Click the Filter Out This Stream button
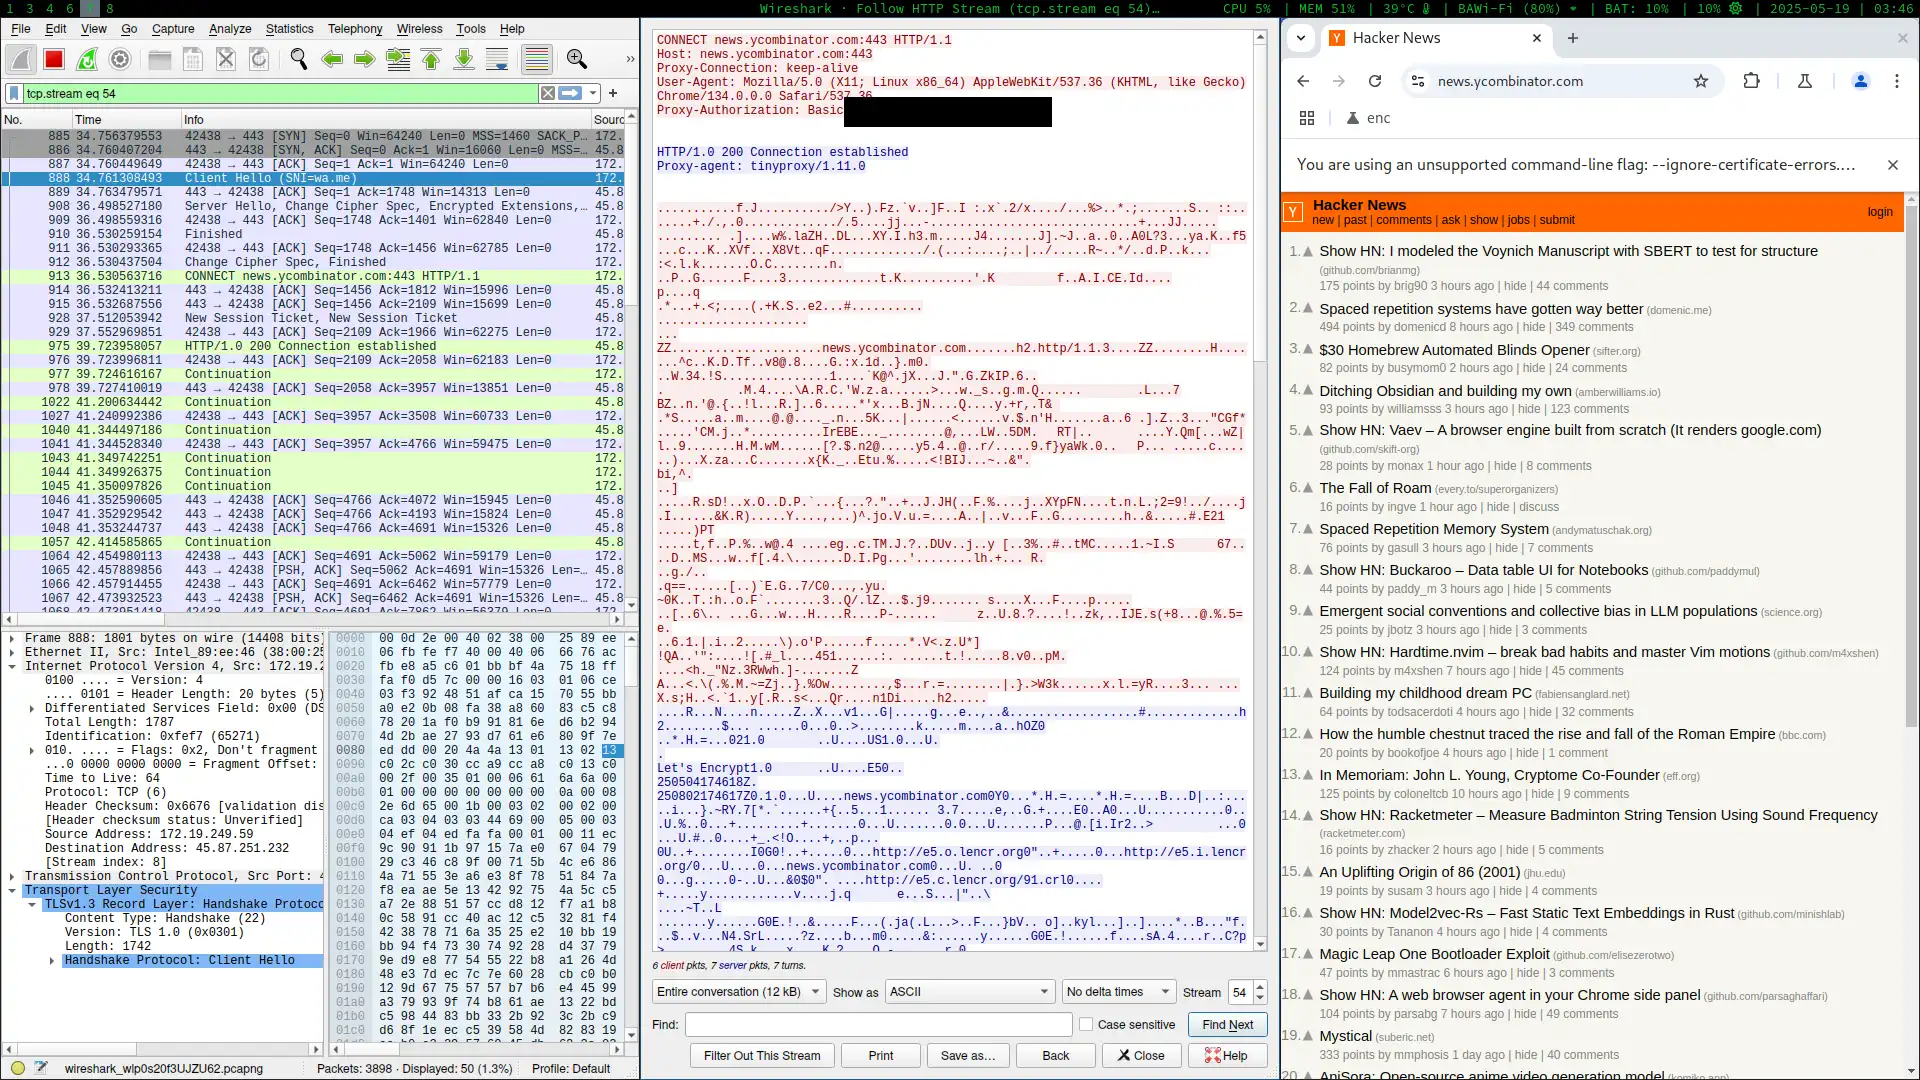This screenshot has height=1080, width=1920. [x=761, y=1056]
